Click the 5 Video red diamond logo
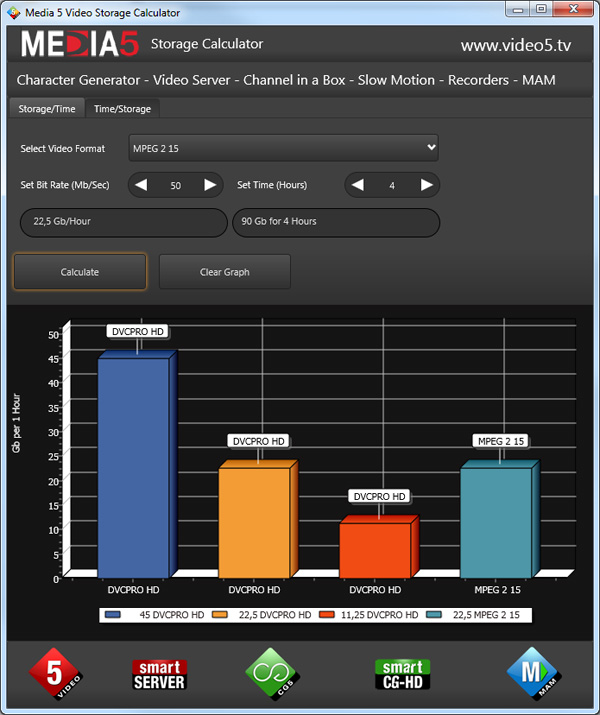Image resolution: width=600 pixels, height=715 pixels. [x=56, y=674]
